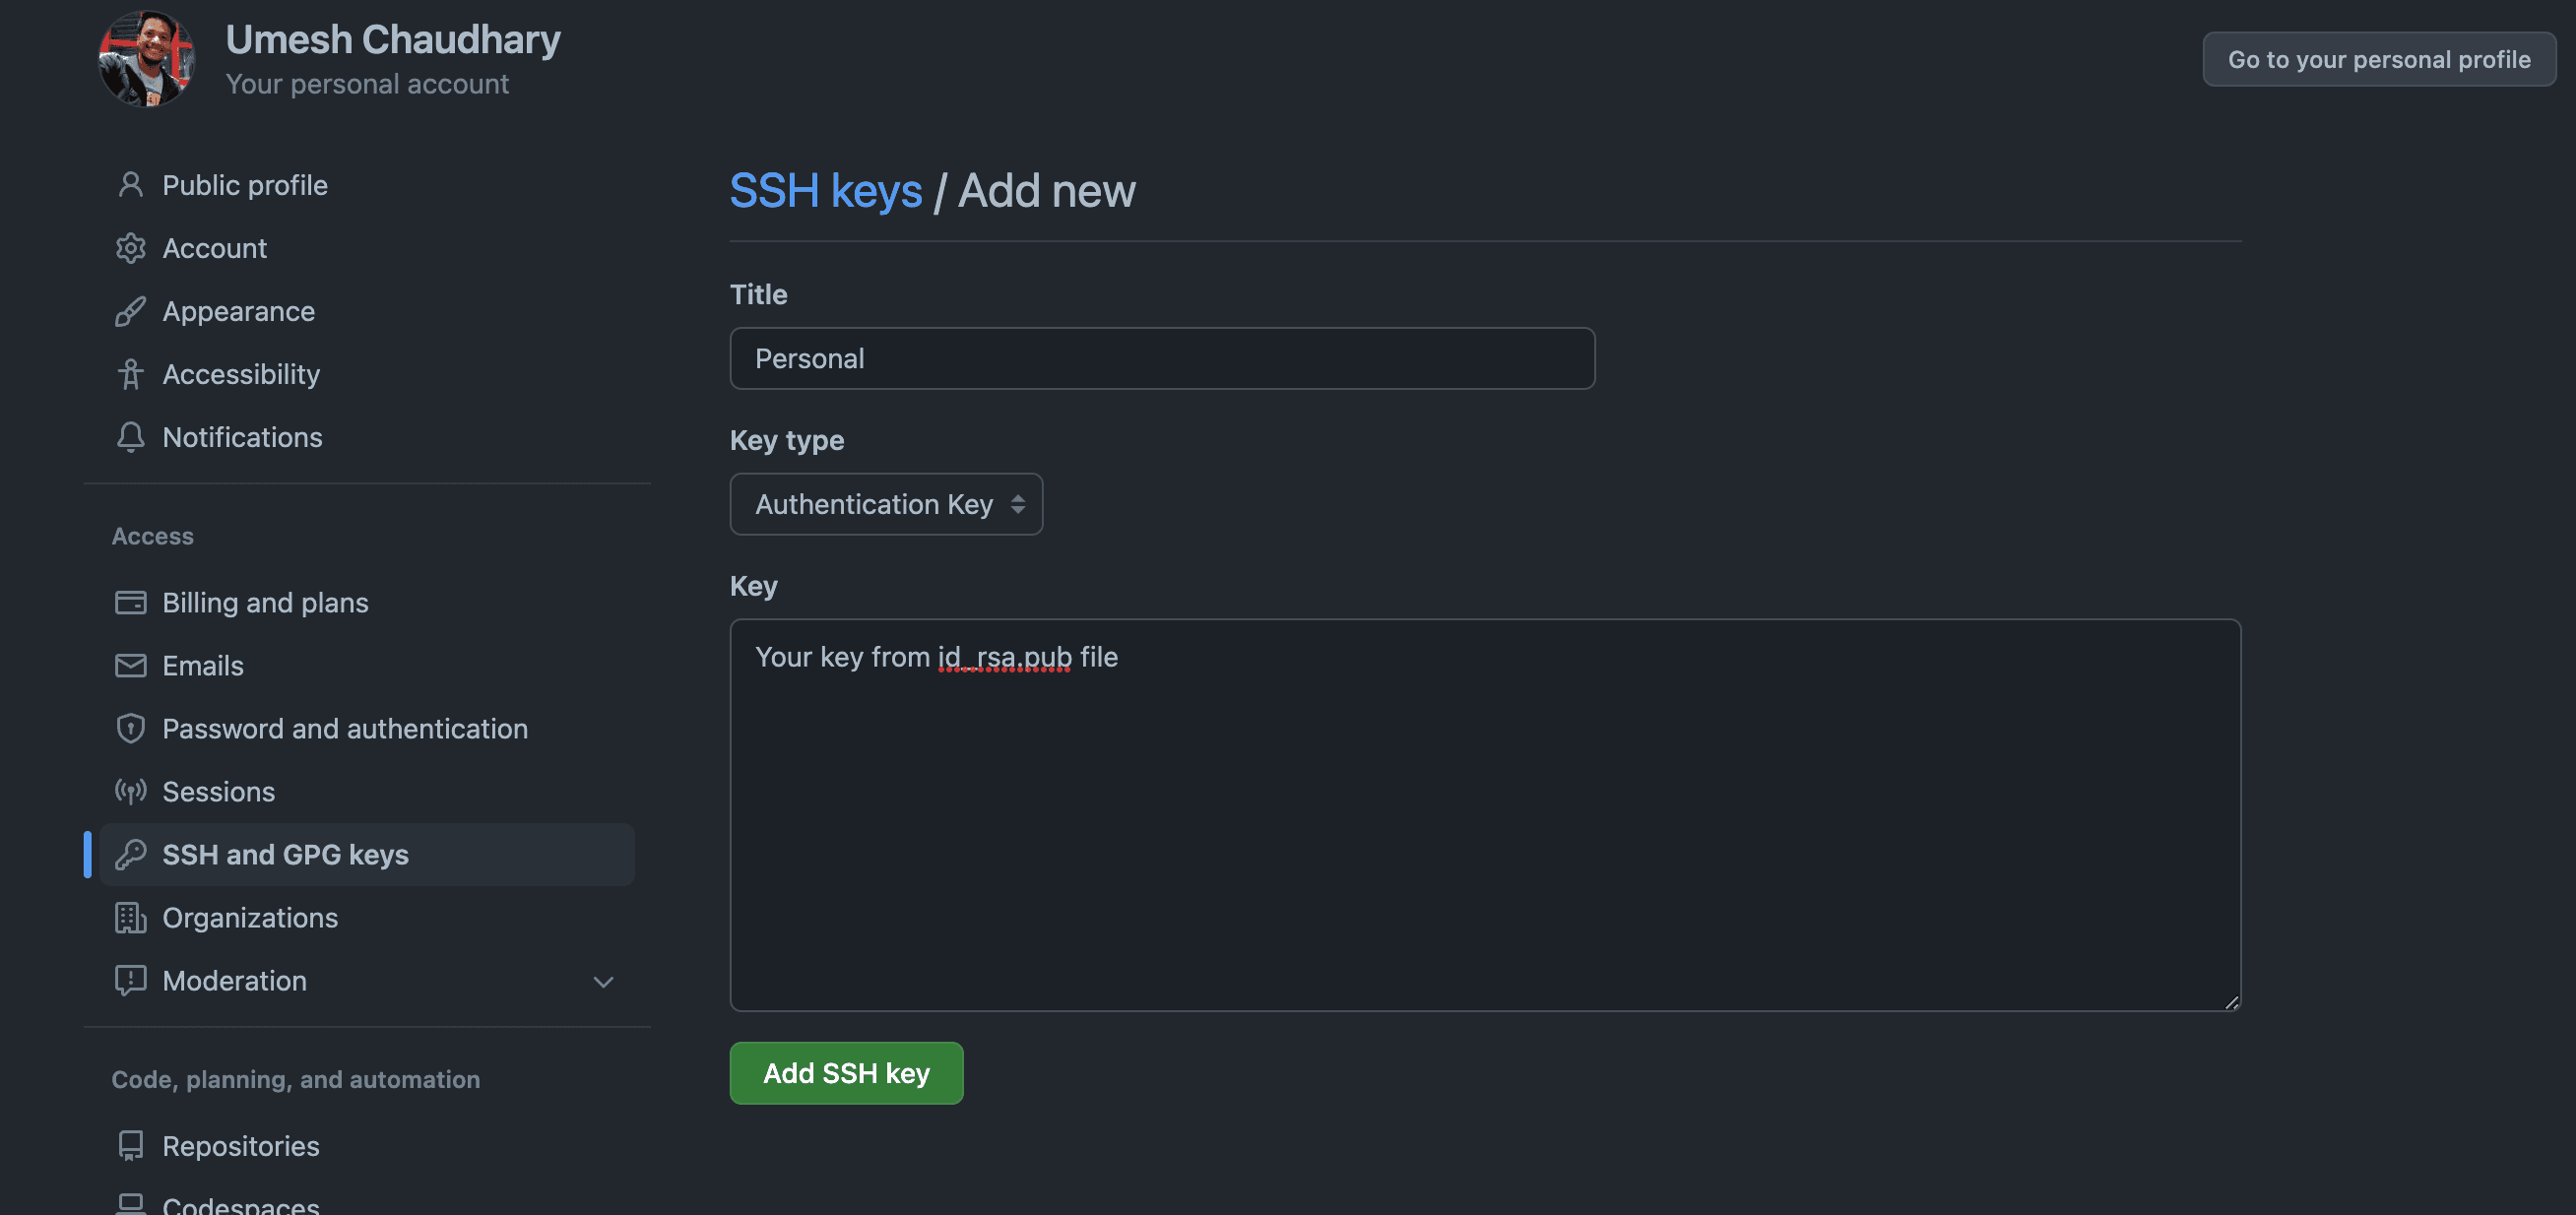Image resolution: width=2576 pixels, height=1215 pixels.
Task: Select the Appearance paintbrush icon
Action: (x=131, y=311)
